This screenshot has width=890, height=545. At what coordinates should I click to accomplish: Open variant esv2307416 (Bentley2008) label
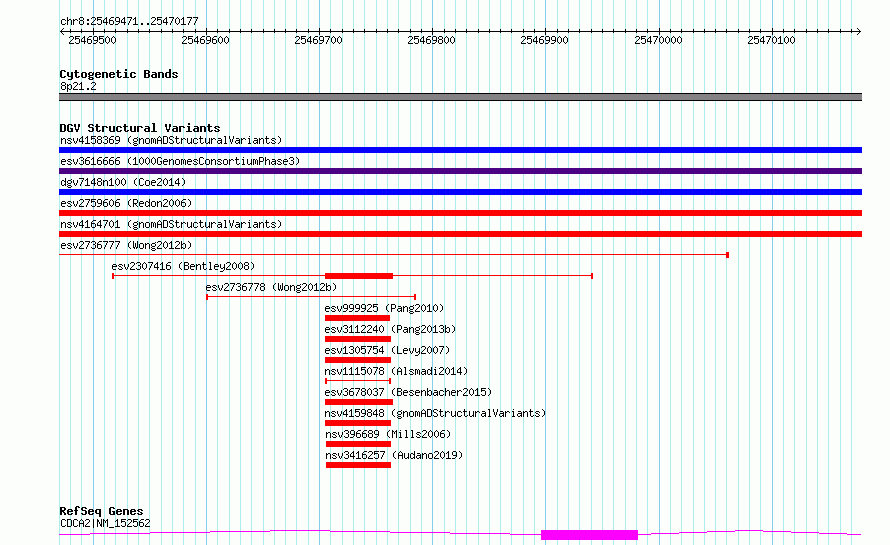point(183,266)
